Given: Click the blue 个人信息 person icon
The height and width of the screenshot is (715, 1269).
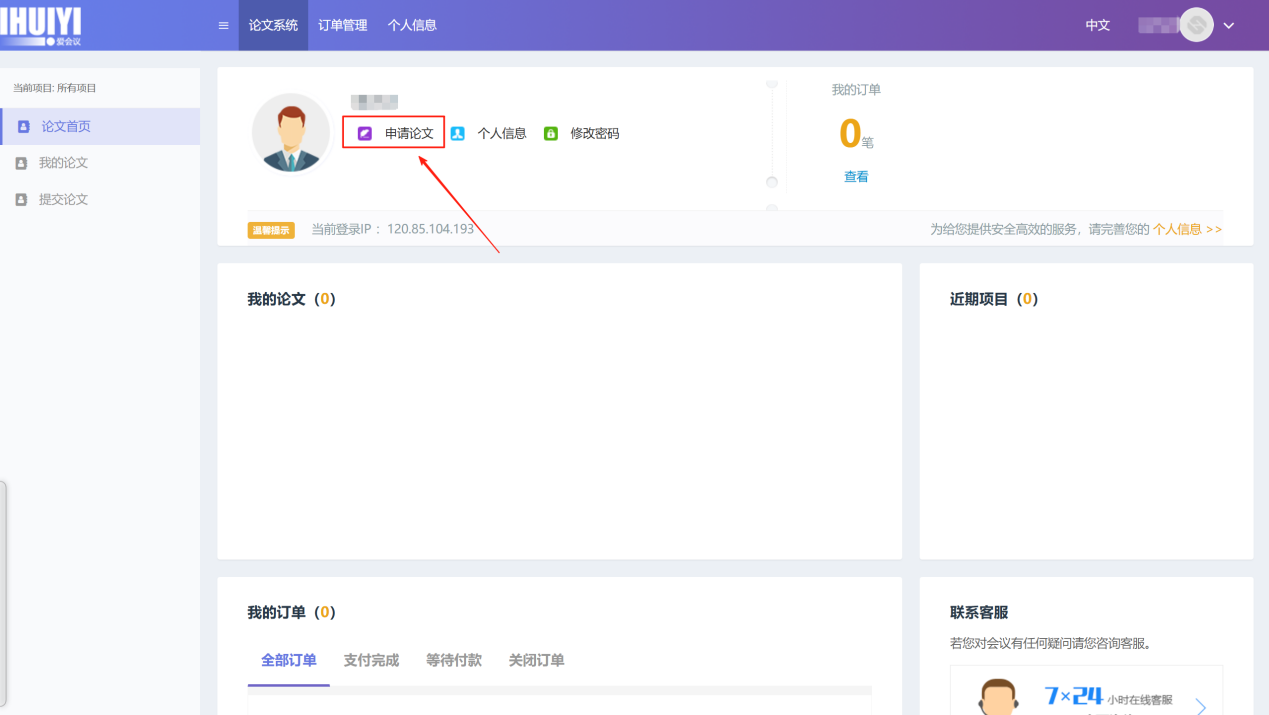Looking at the screenshot, I should click(457, 133).
